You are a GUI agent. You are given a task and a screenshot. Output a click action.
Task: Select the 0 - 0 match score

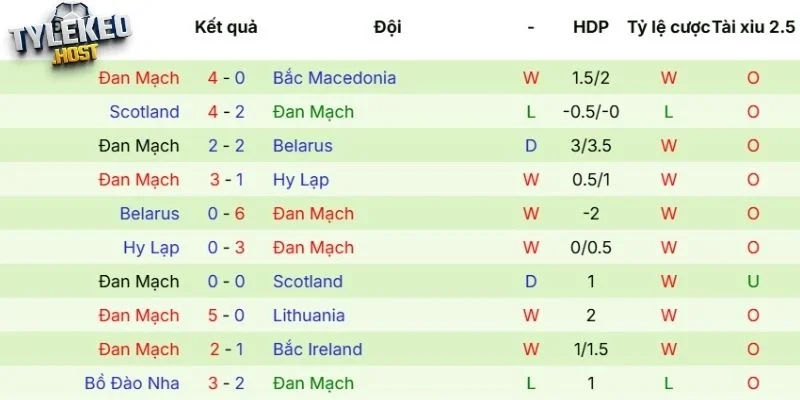[226, 282]
